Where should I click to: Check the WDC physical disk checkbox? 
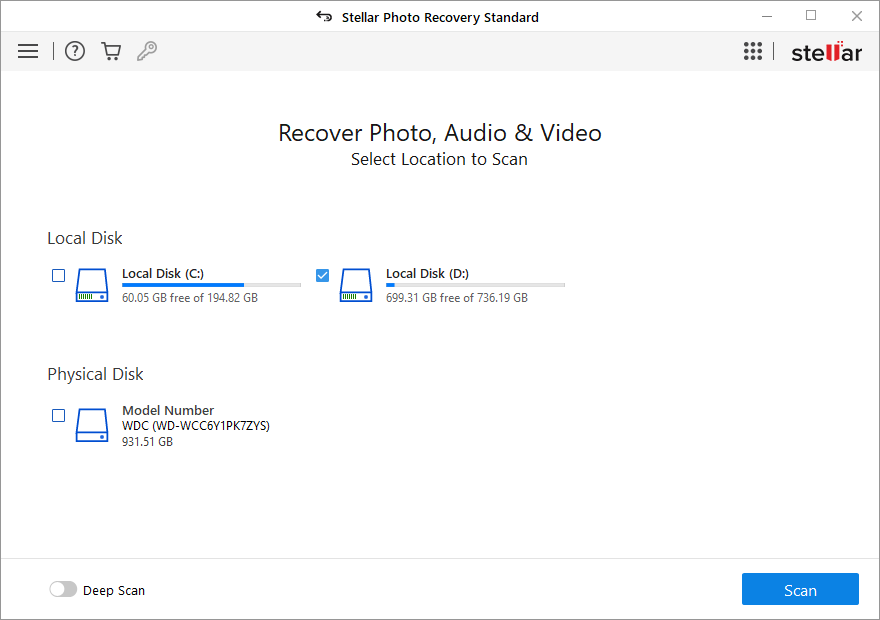click(x=58, y=415)
